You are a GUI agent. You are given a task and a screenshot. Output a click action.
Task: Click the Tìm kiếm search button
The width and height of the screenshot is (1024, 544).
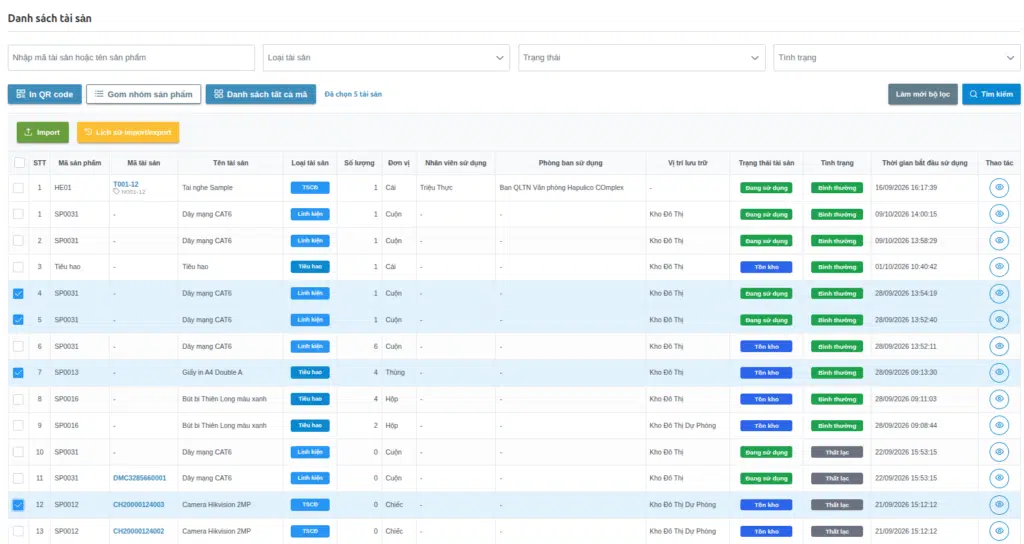pos(991,94)
